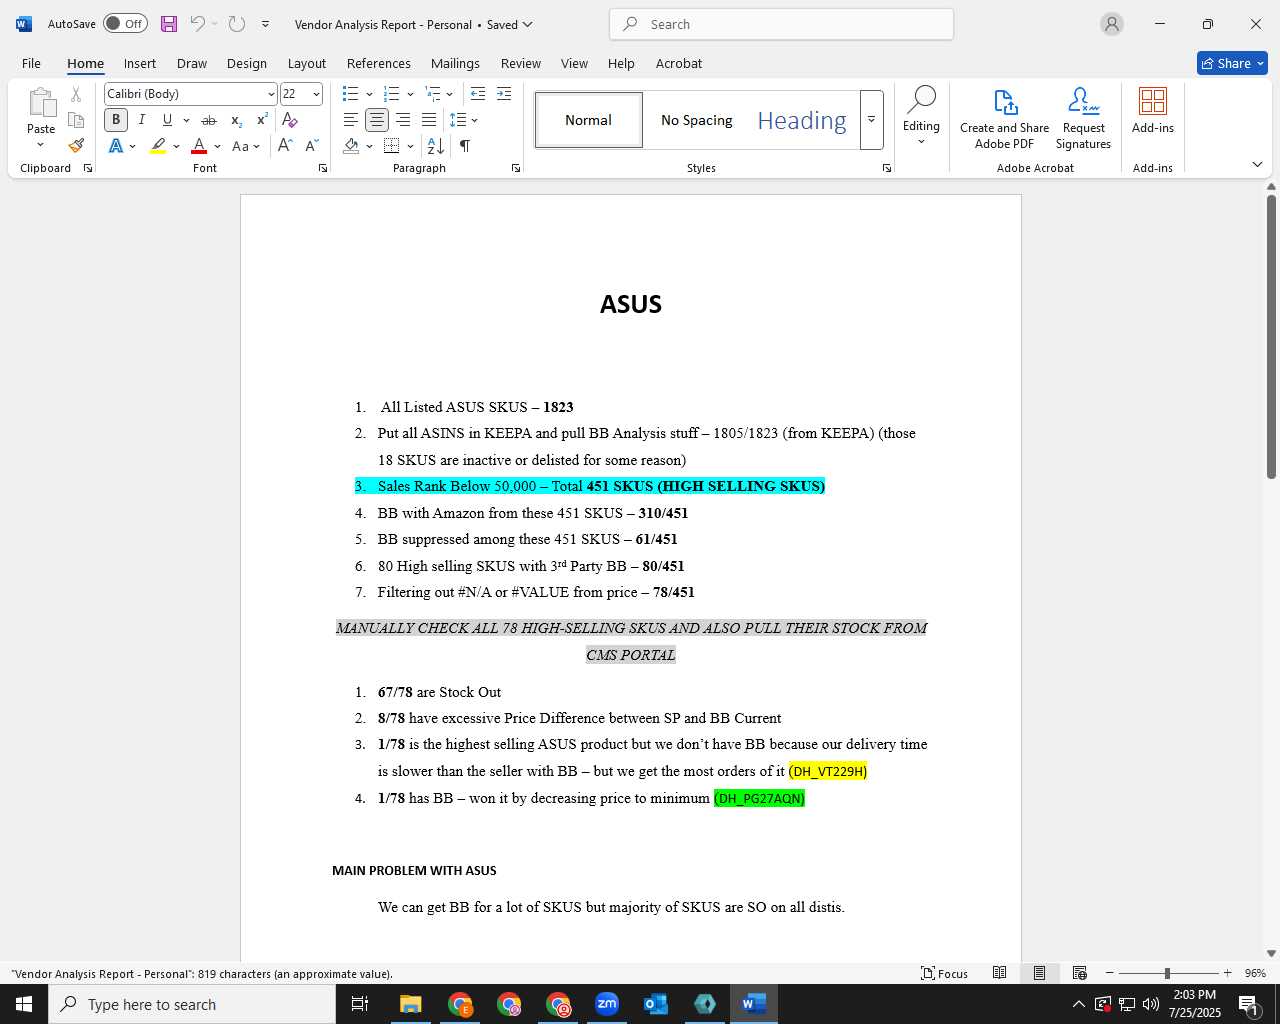This screenshot has width=1280, height=1024.
Task: Switch to the Acrobat tab
Action: [x=679, y=63]
